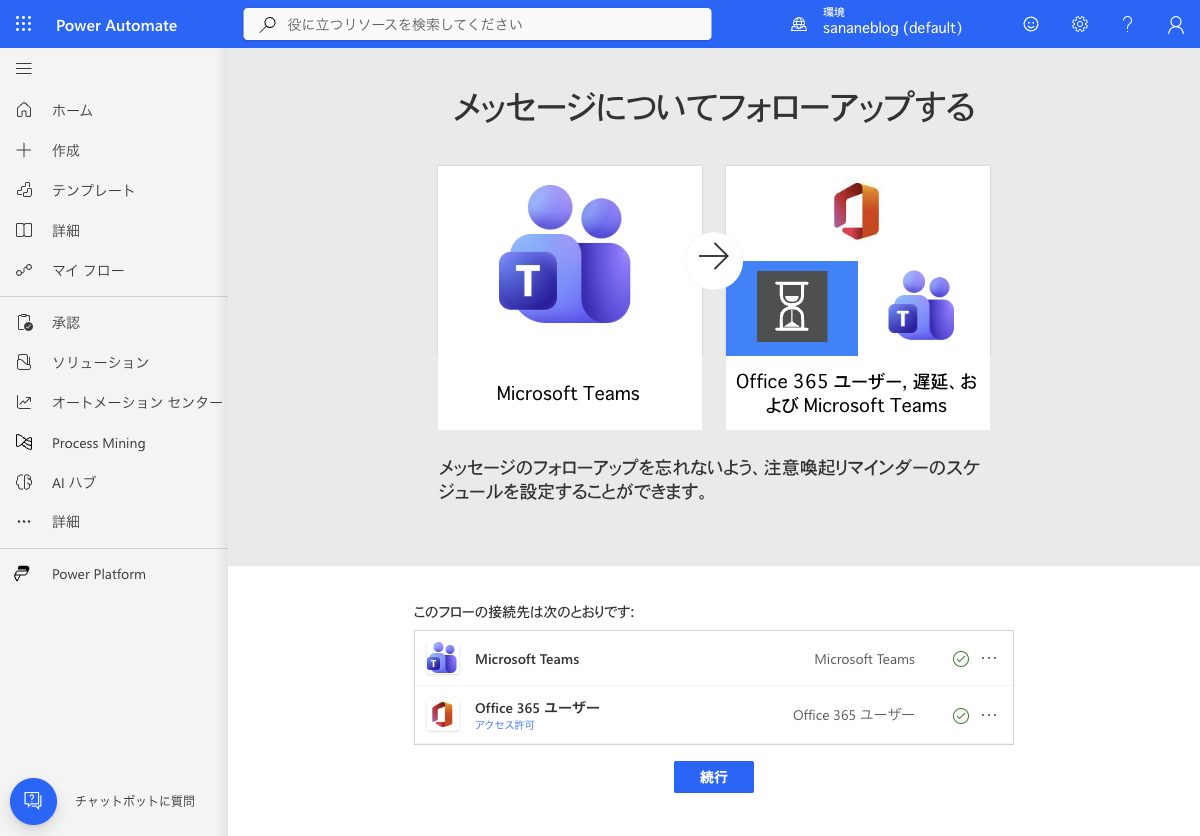
Task: Click the Home house icon
Action: pos(24,110)
